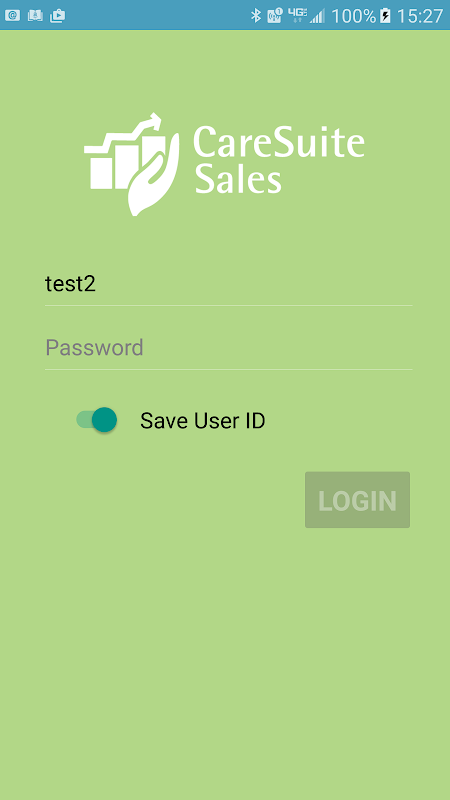
Task: Turn off the Save User ID switch
Action: (97, 420)
